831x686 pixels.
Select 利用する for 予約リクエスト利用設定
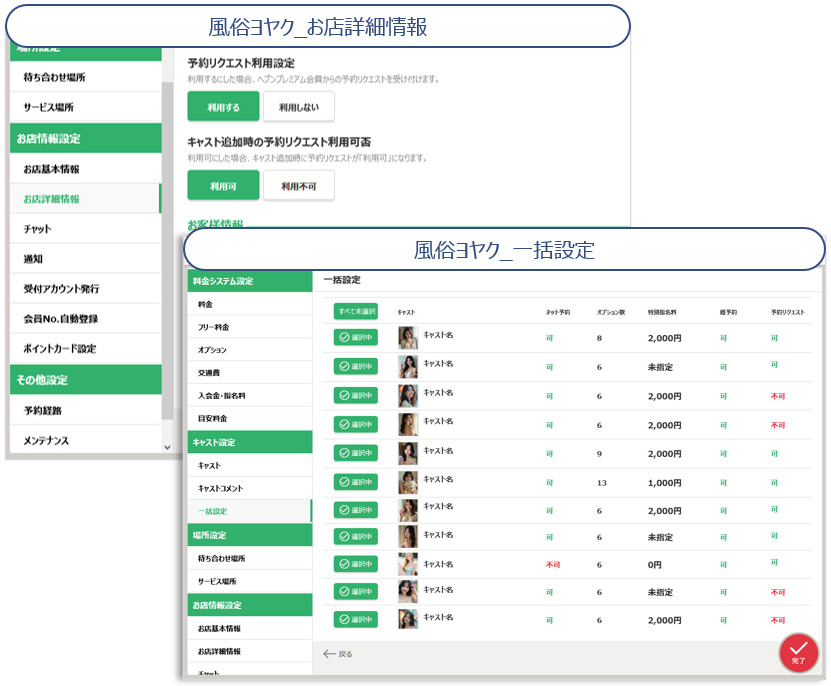223,107
